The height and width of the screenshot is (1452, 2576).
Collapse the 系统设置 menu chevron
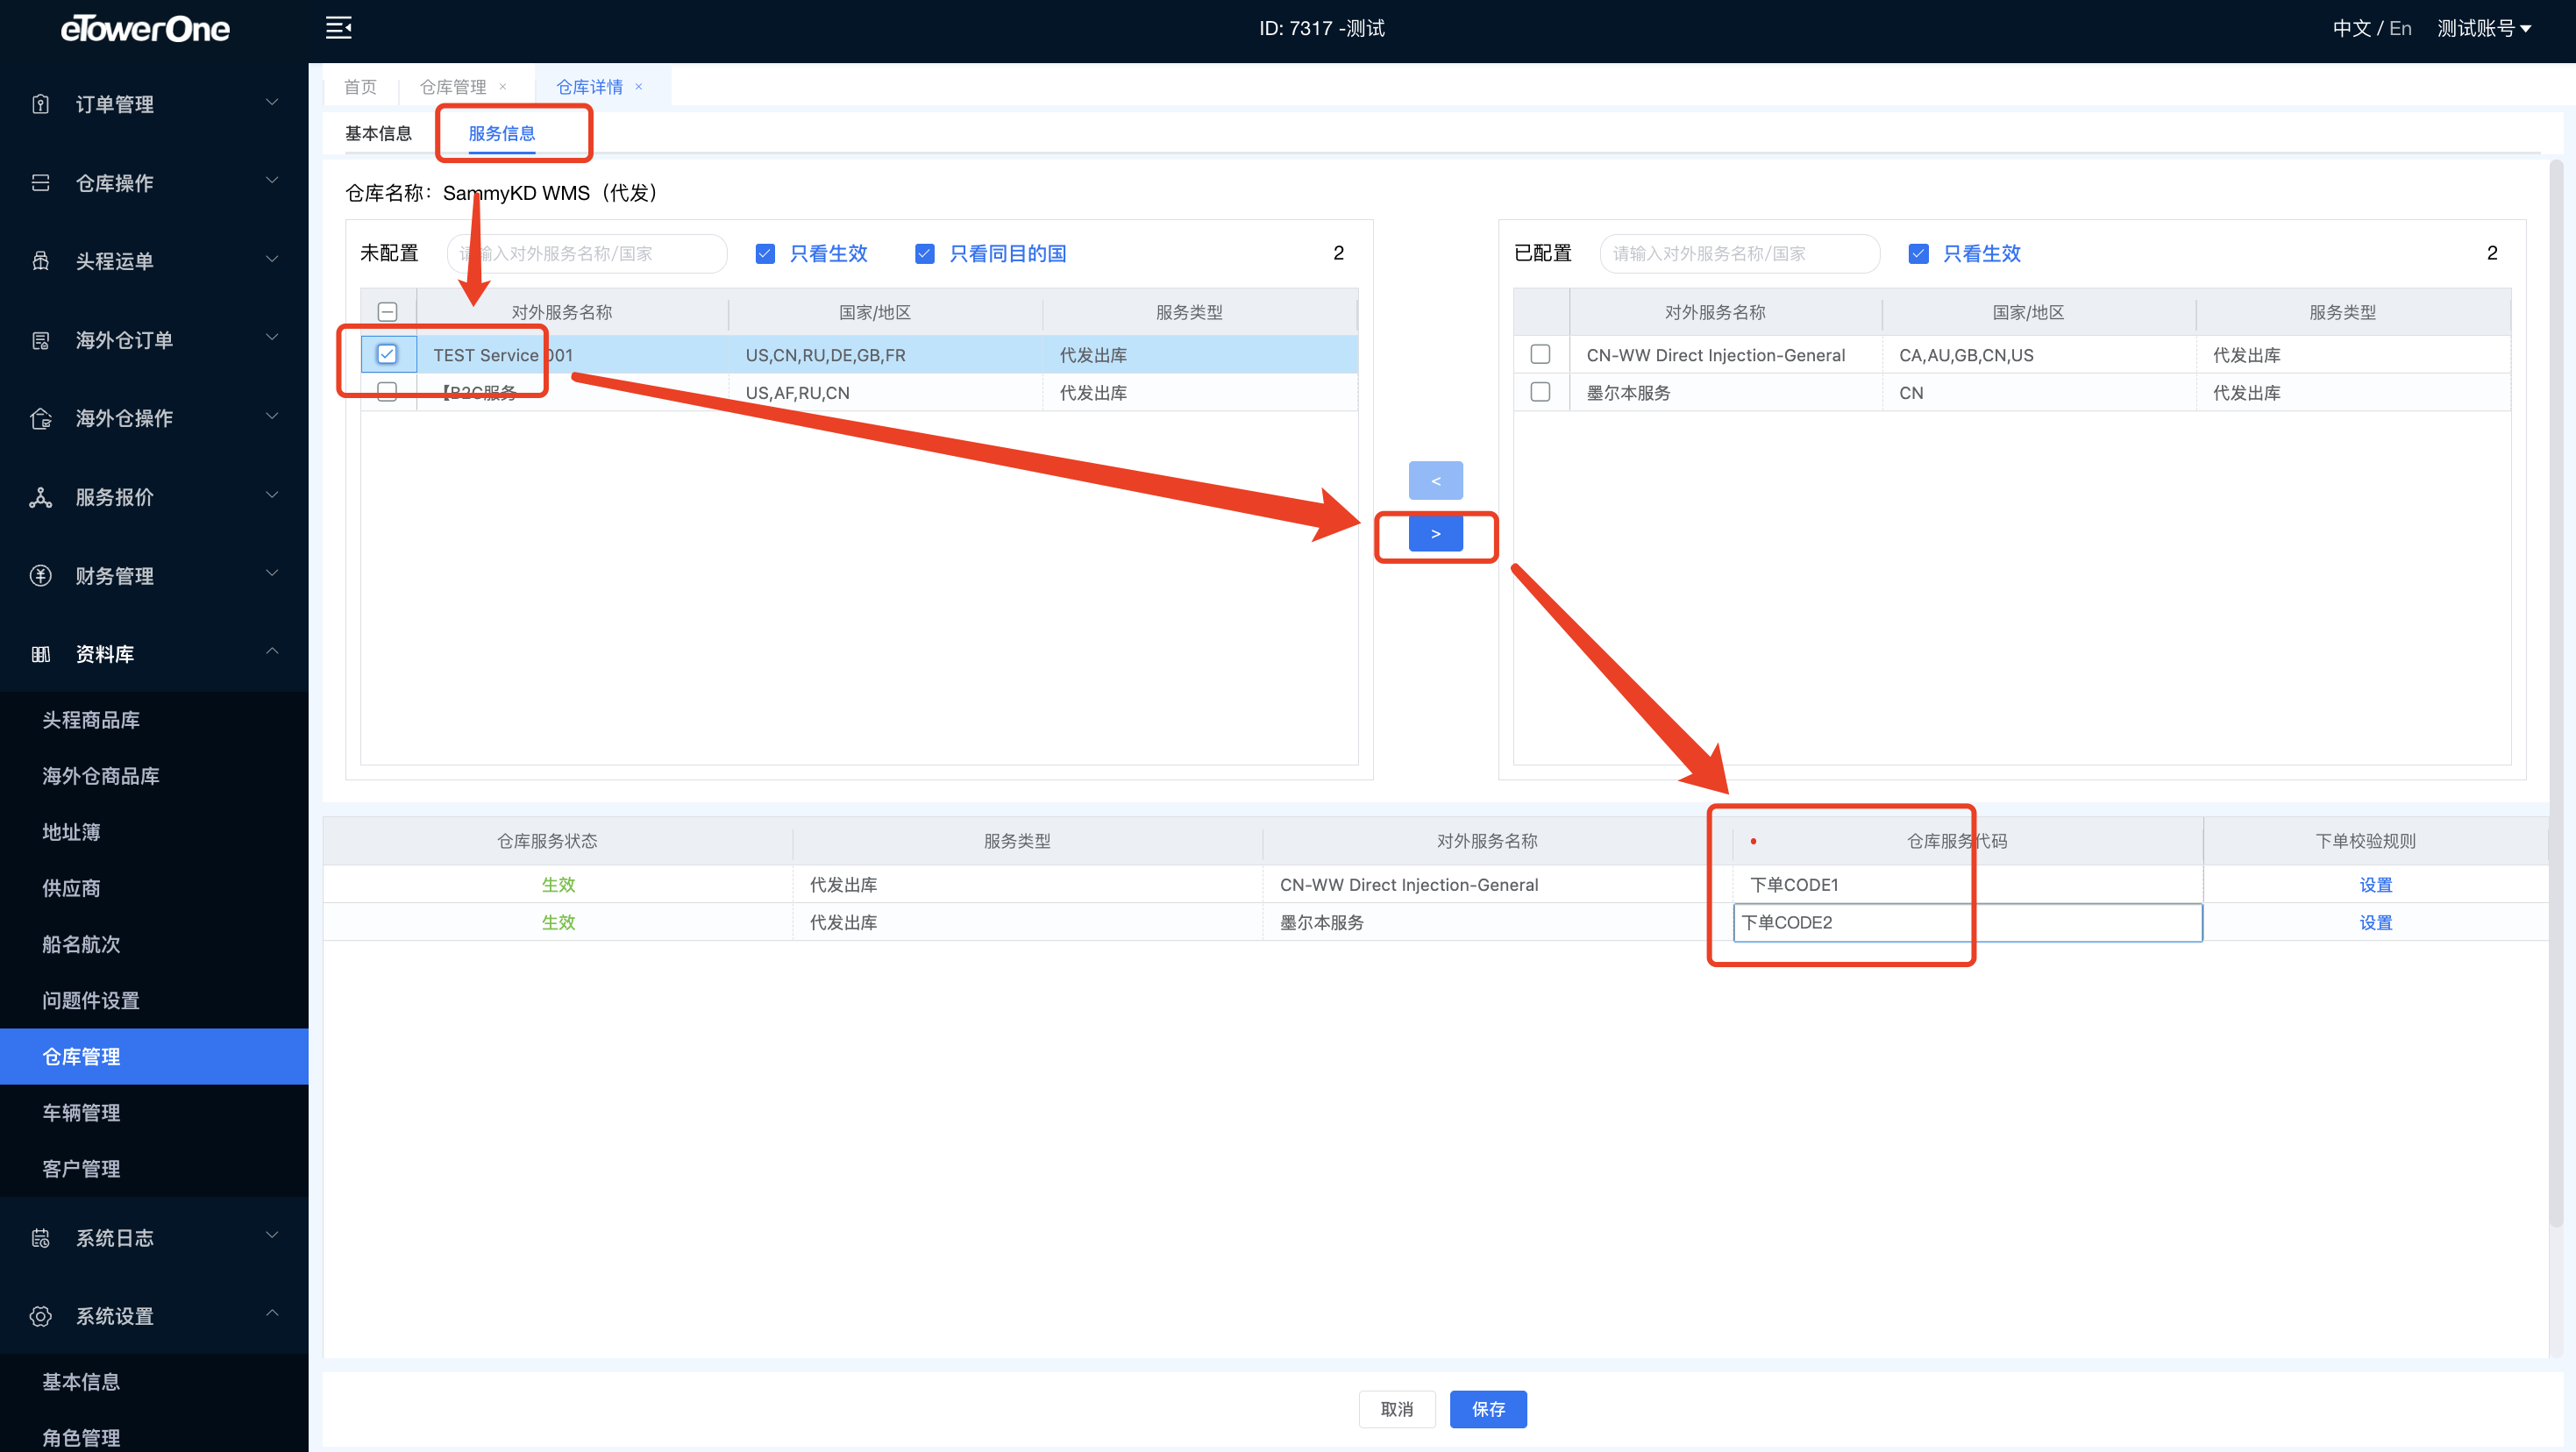(x=272, y=1314)
